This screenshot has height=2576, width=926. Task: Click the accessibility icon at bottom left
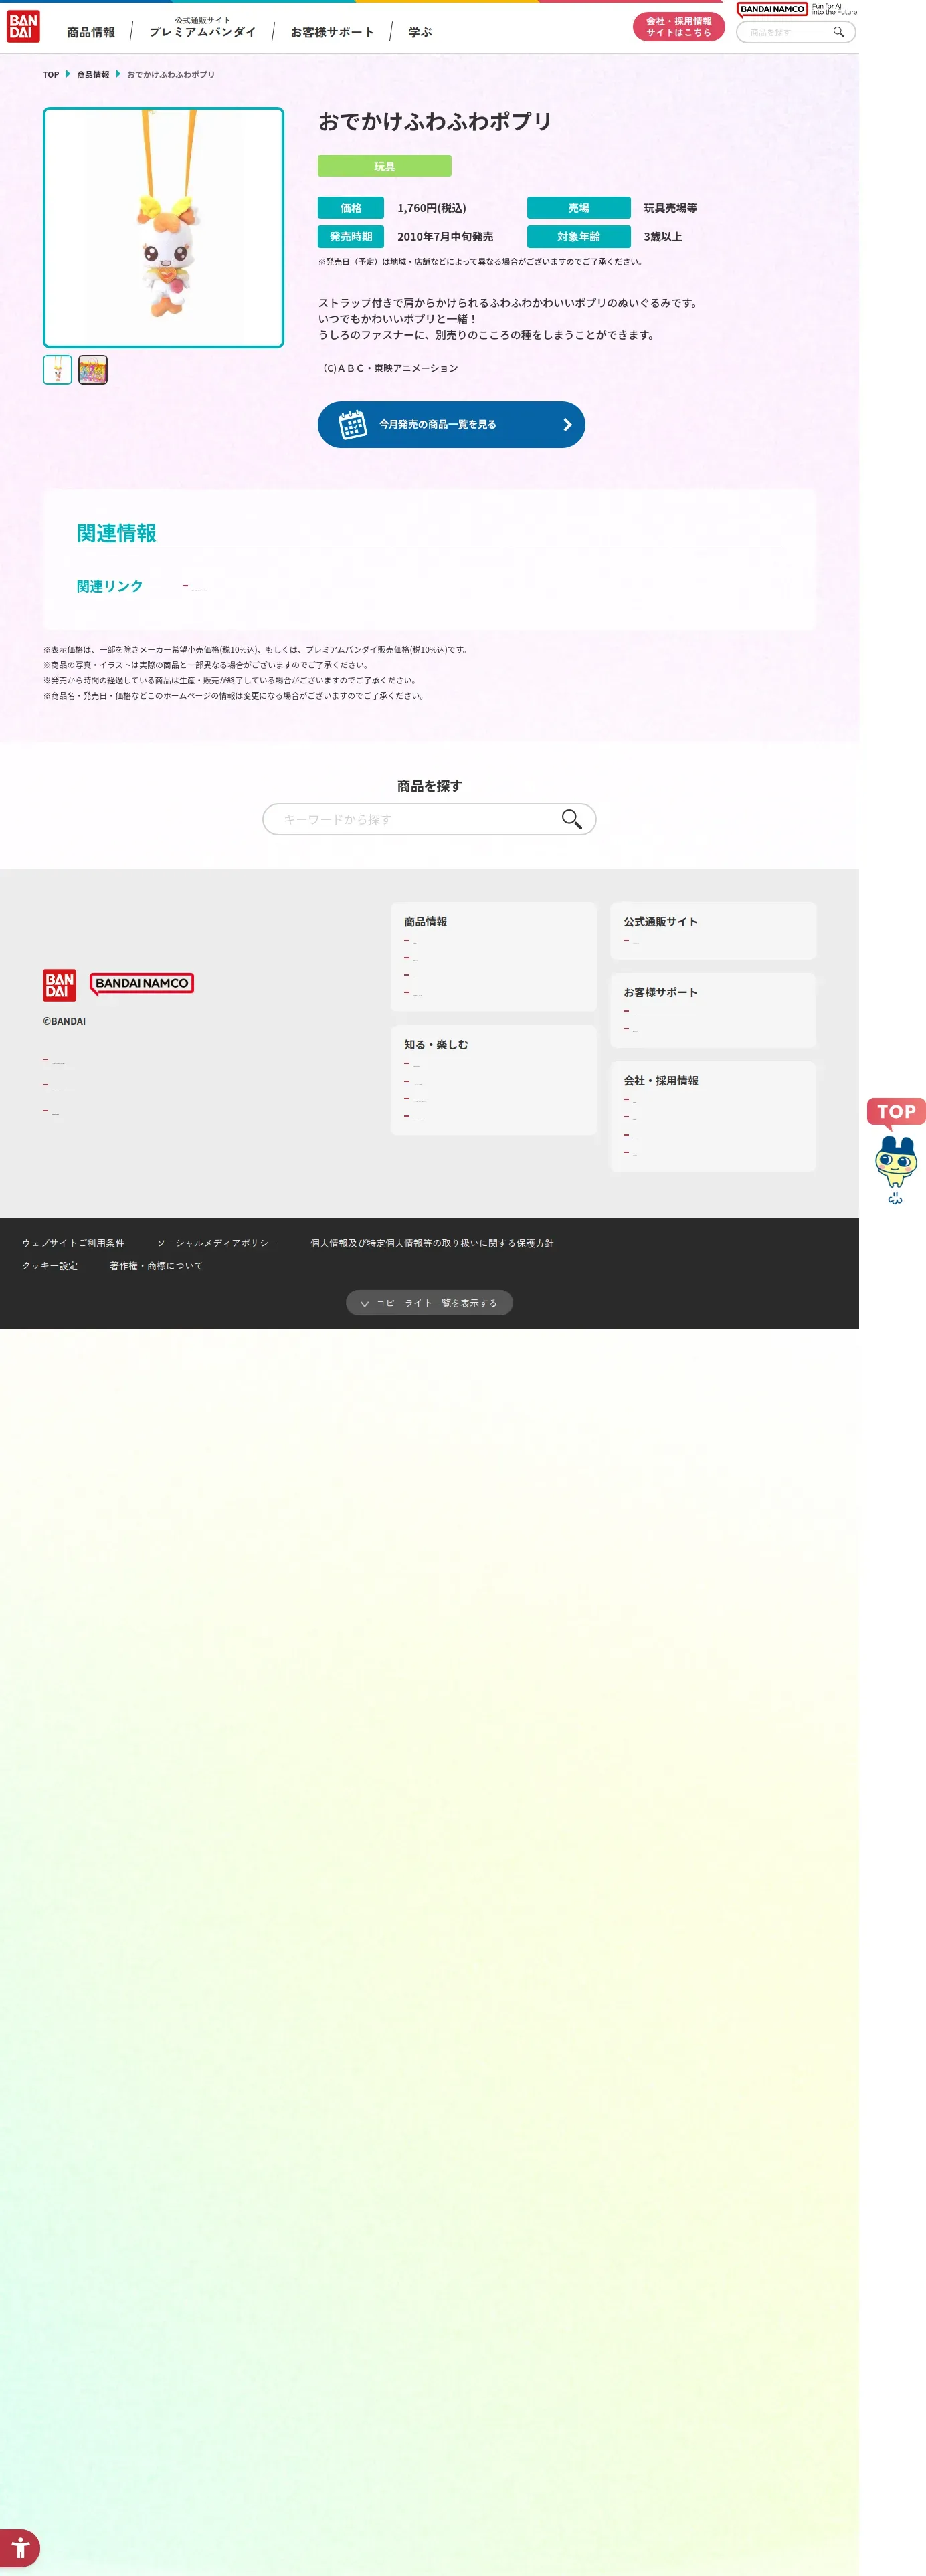(20, 2548)
